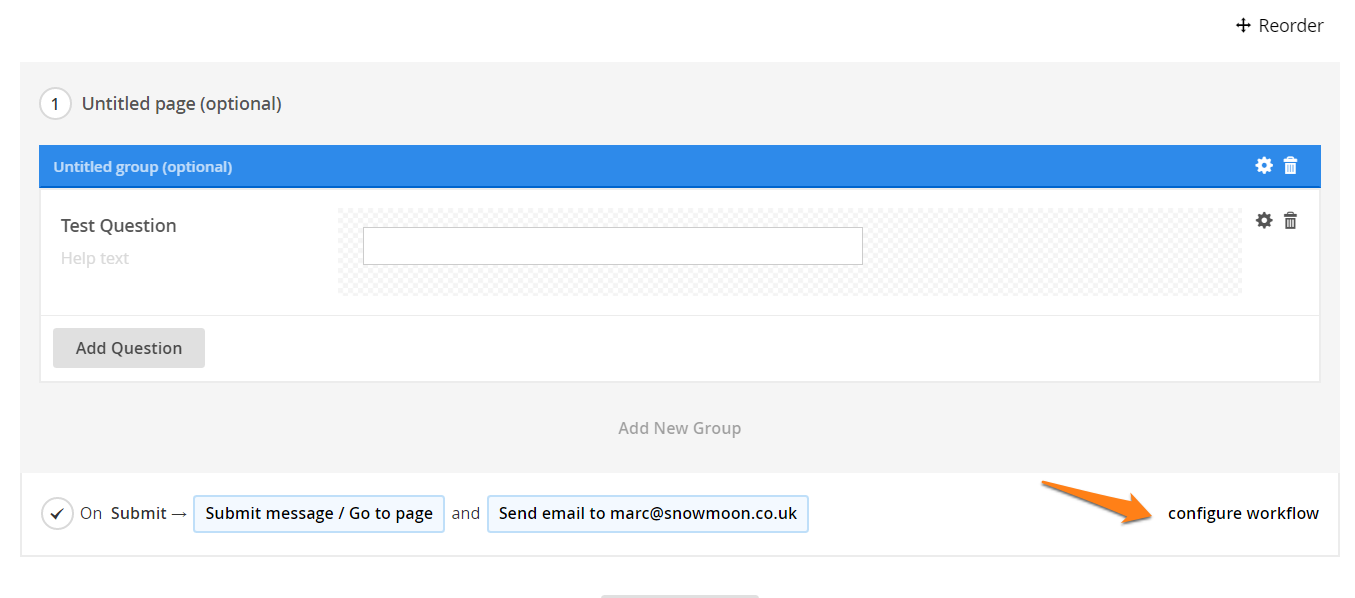Edit the Untitled page (optional) title
The image size is (1355, 598).
(181, 104)
